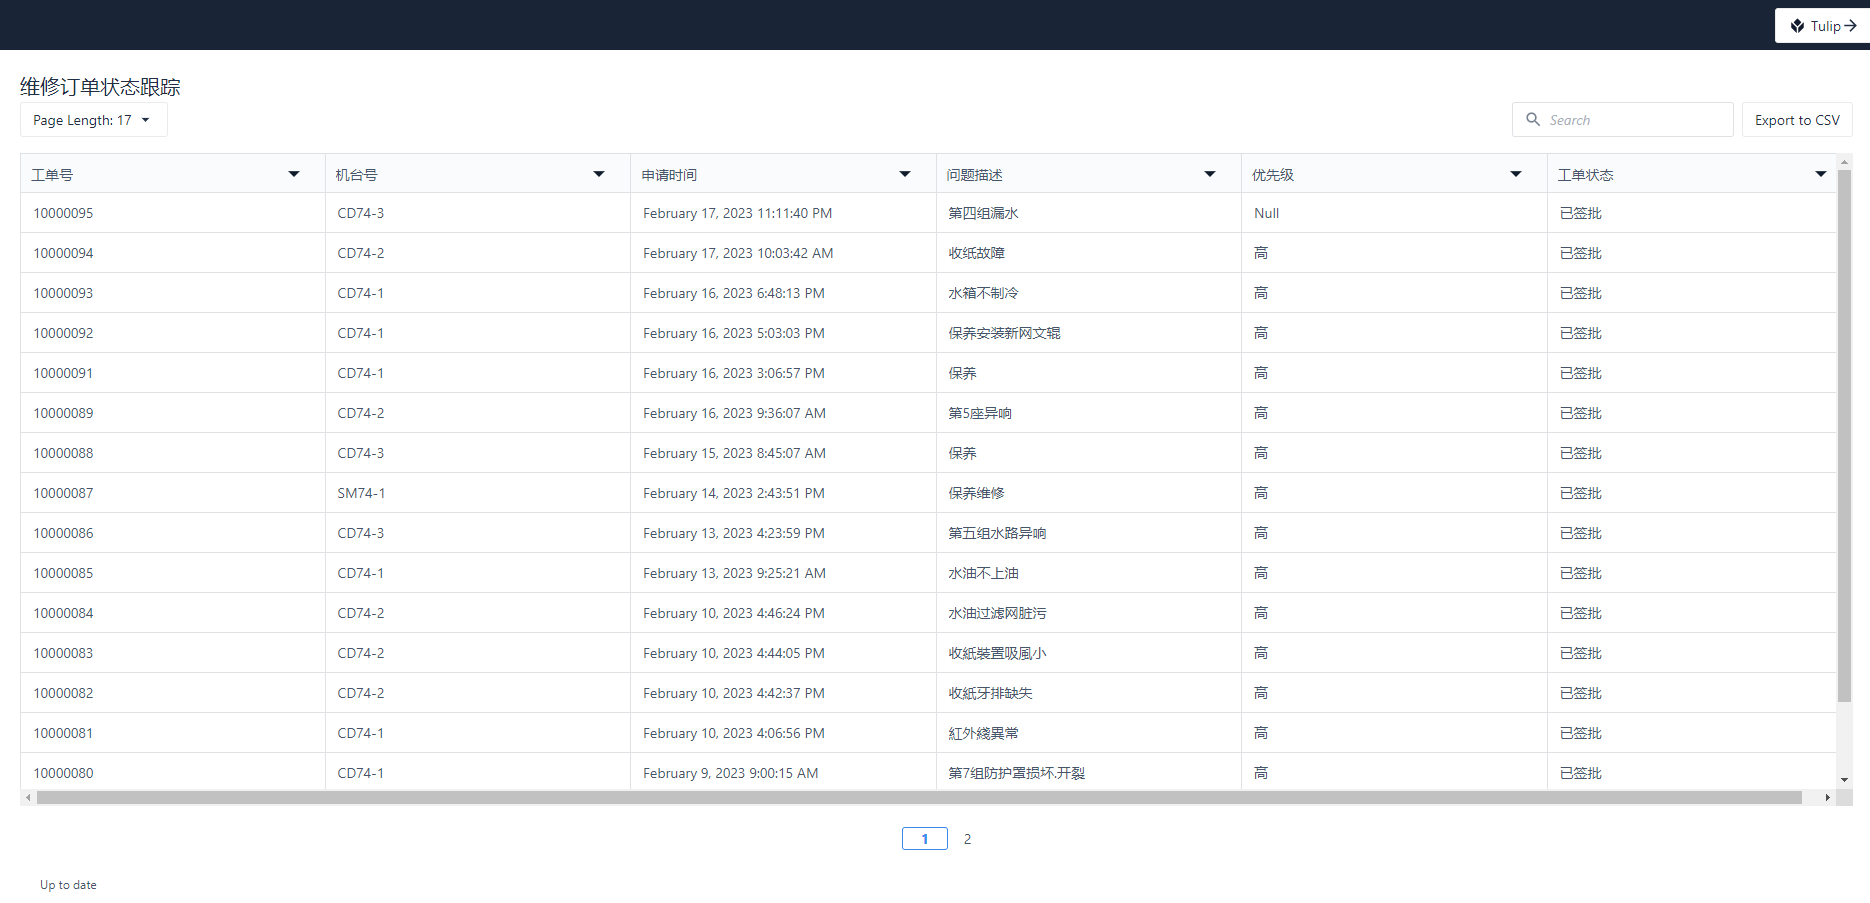
Task: Select work order 10000086 cell
Action: 173,533
